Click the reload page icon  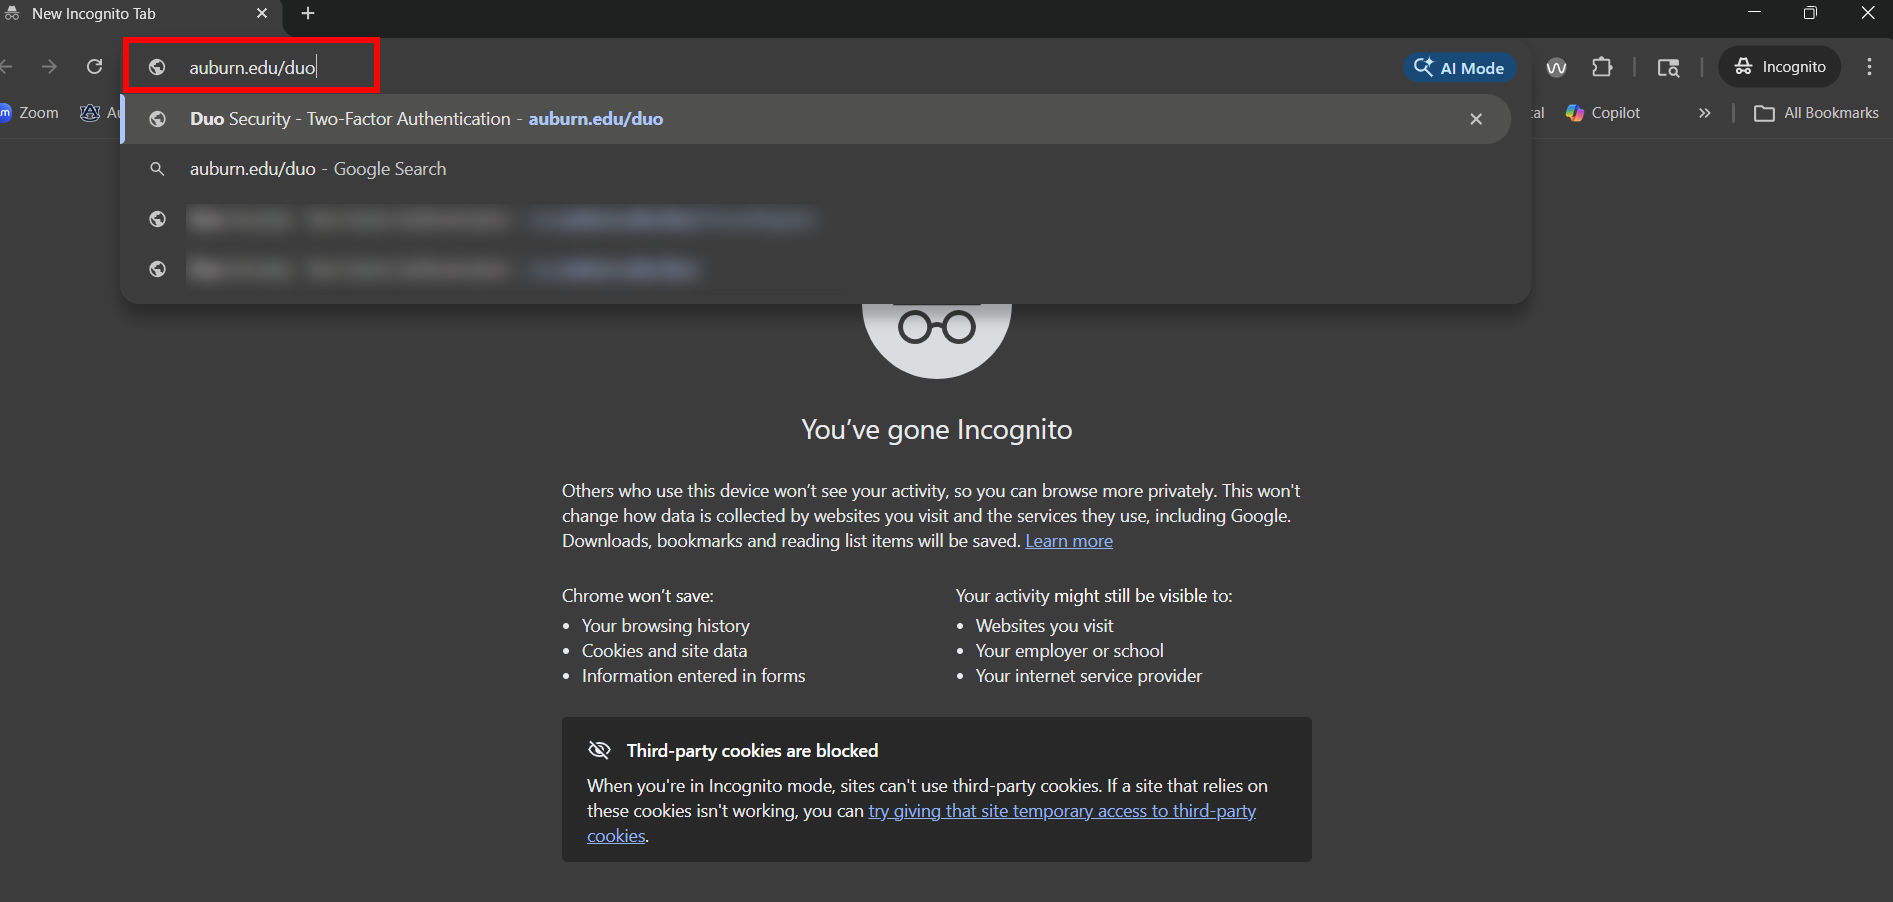[95, 67]
